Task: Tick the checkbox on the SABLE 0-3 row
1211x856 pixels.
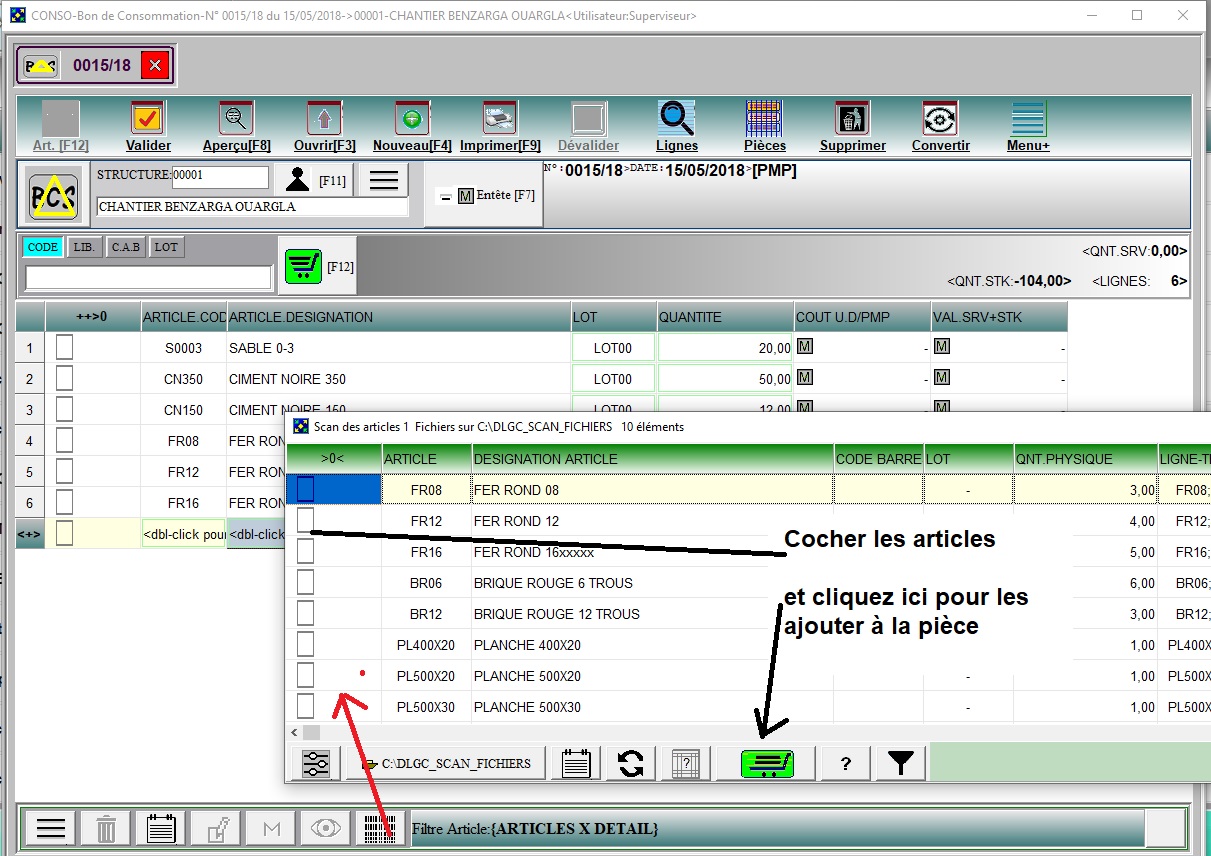Action: [x=64, y=347]
